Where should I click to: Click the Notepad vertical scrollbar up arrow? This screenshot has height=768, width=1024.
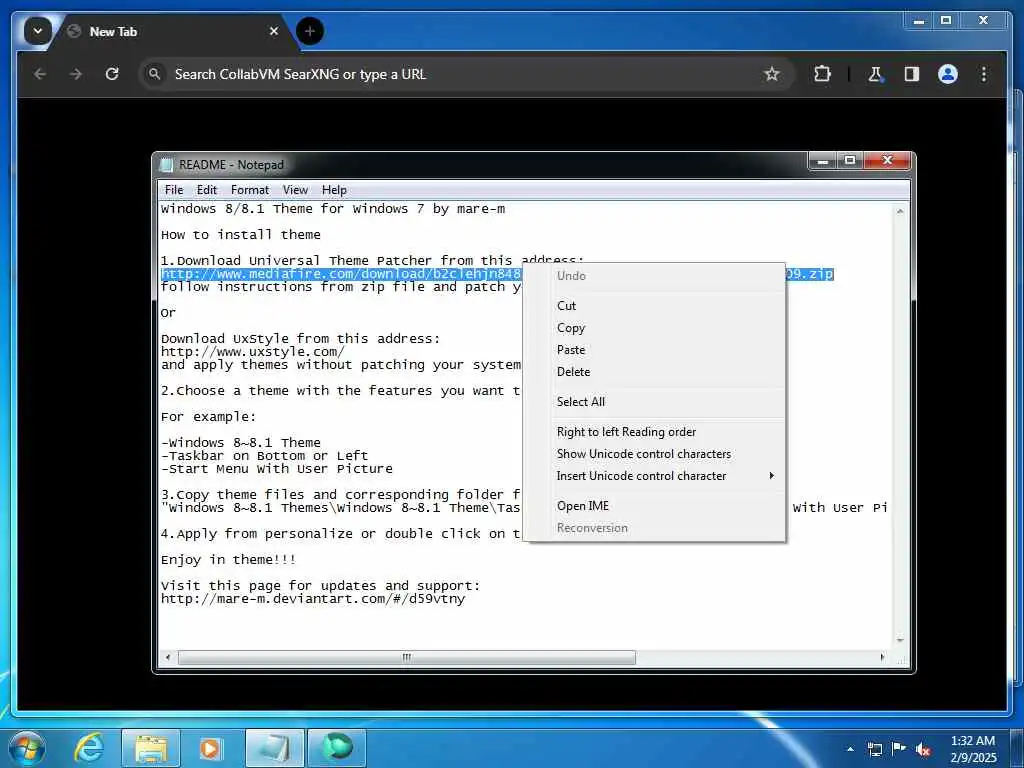pos(901,212)
